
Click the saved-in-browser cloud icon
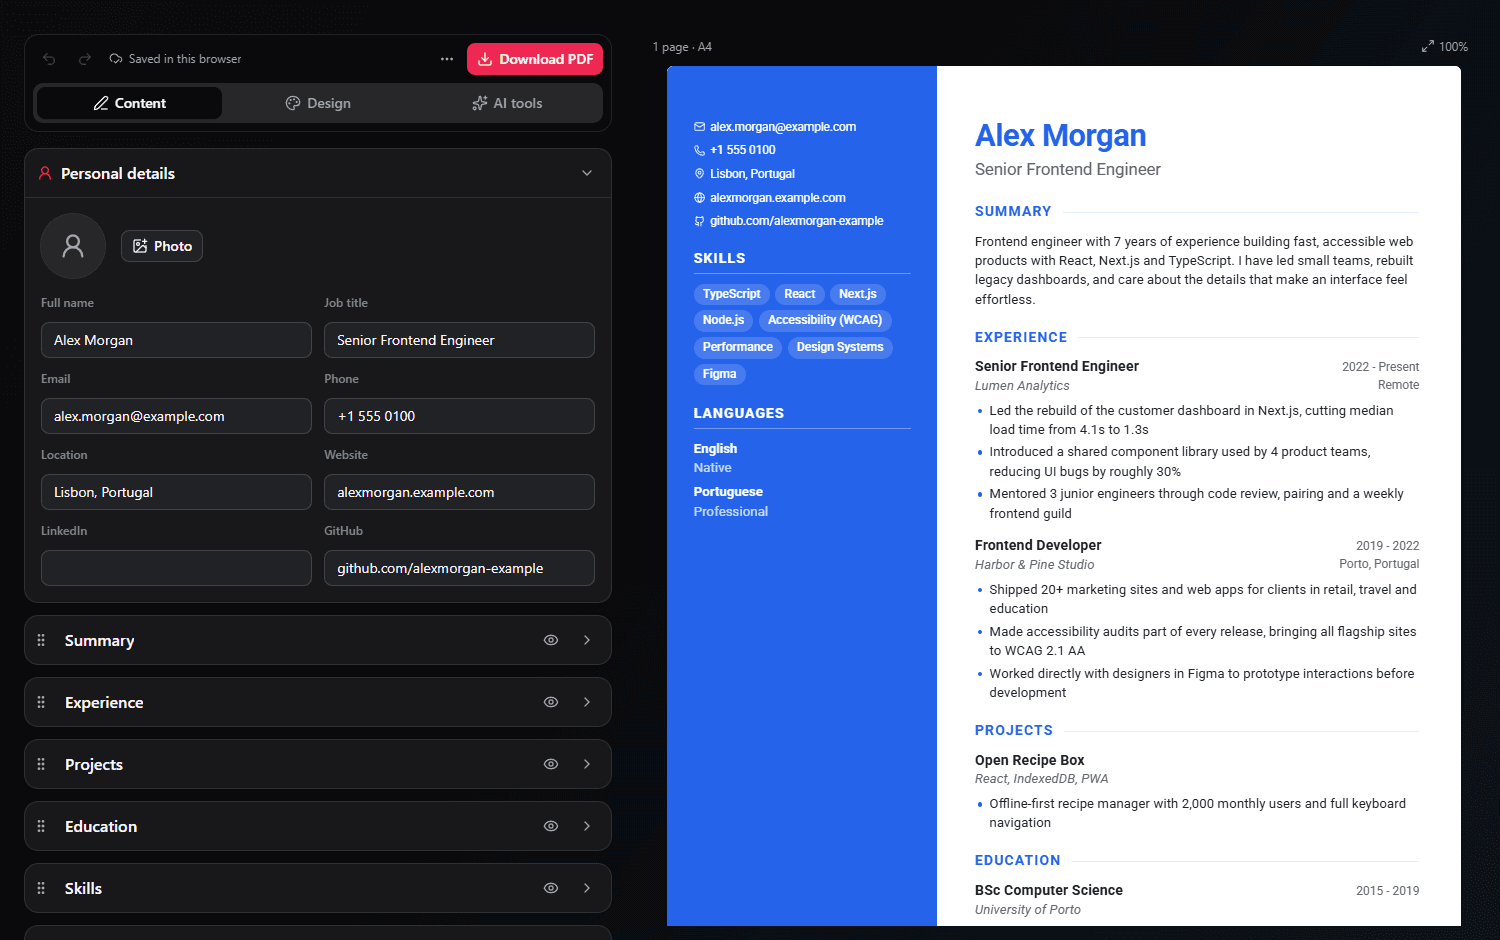point(116,59)
